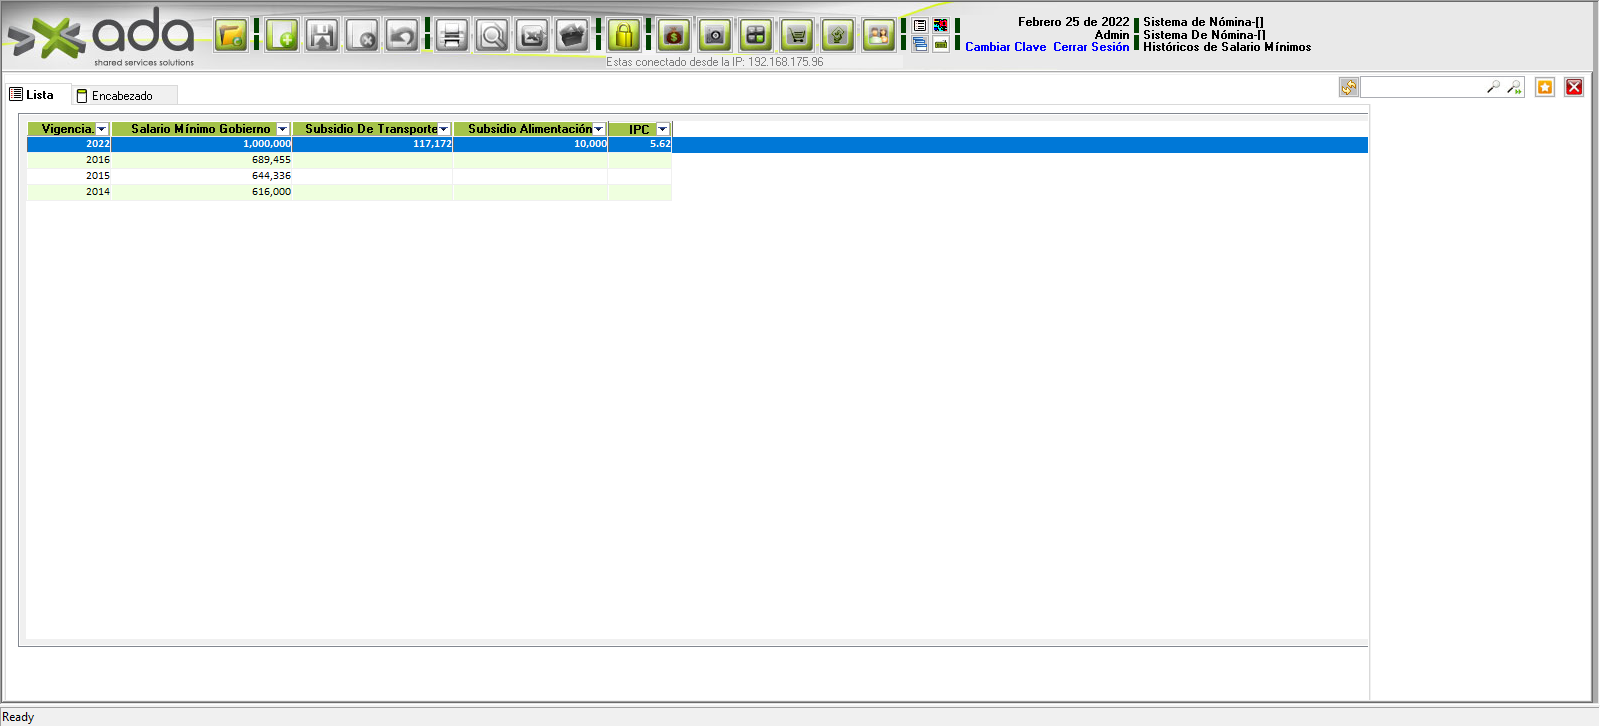
Task: Click the connected IP address text
Action: pyautogui.click(x=715, y=62)
